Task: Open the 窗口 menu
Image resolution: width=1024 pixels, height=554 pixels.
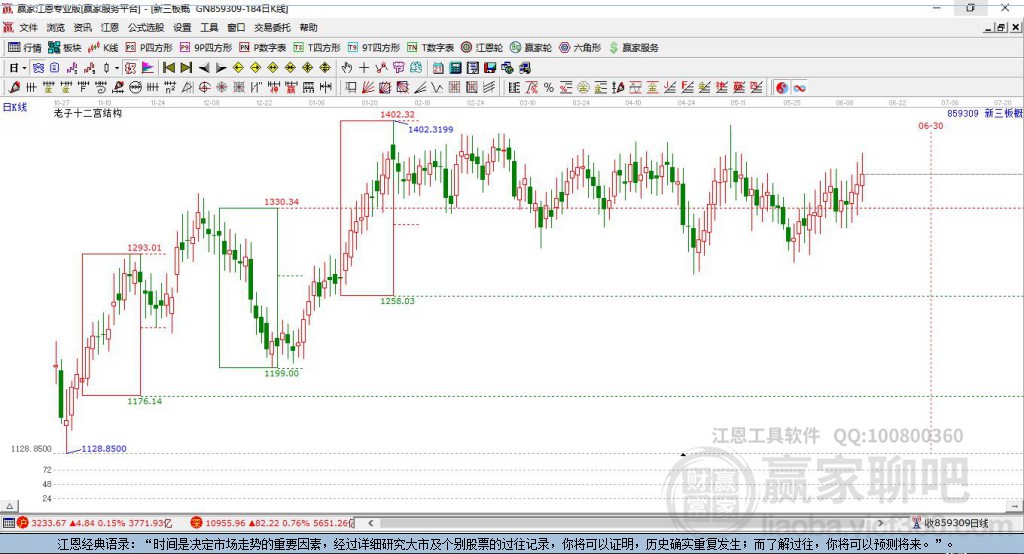Action: pos(236,27)
